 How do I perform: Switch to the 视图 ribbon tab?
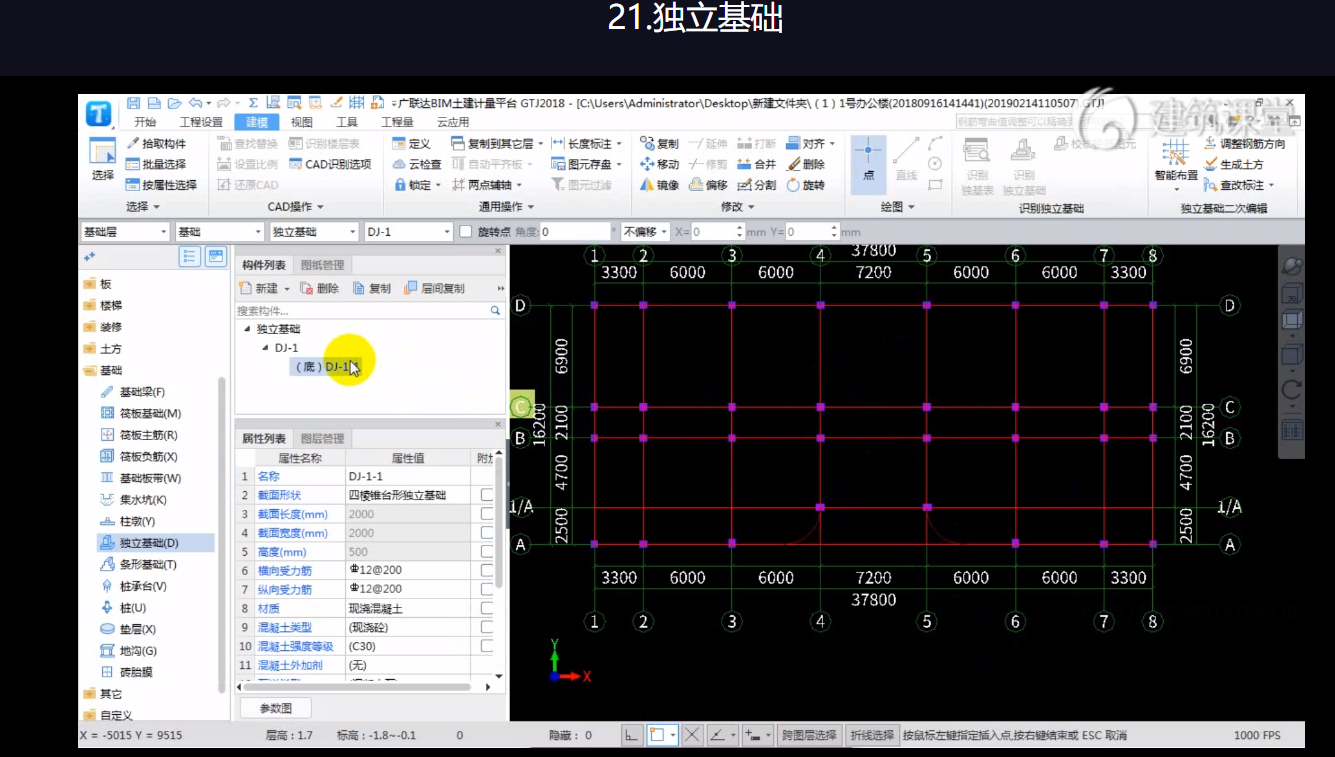click(x=301, y=122)
